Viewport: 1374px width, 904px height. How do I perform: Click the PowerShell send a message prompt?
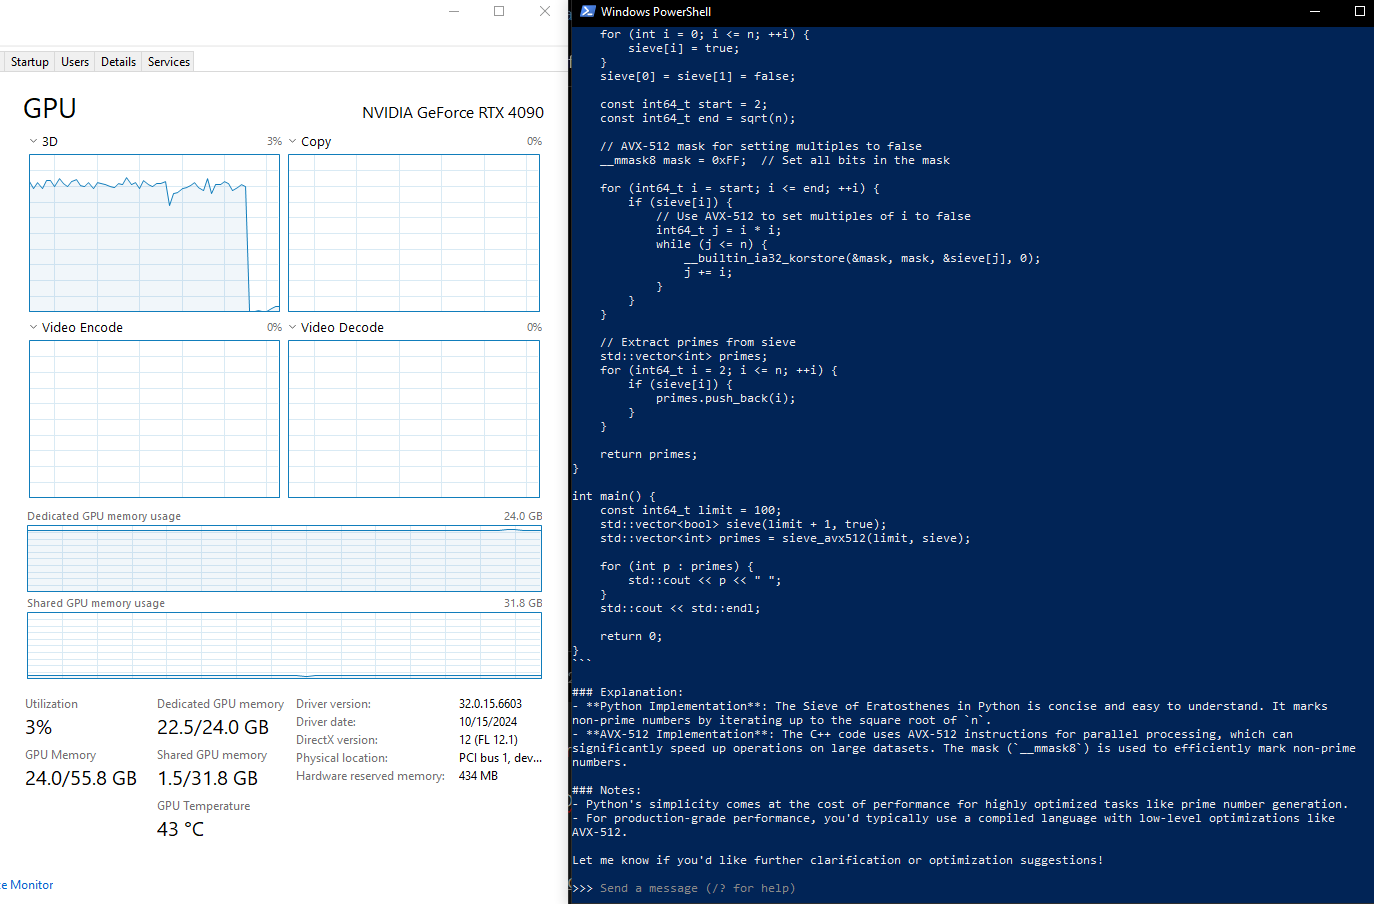click(697, 888)
